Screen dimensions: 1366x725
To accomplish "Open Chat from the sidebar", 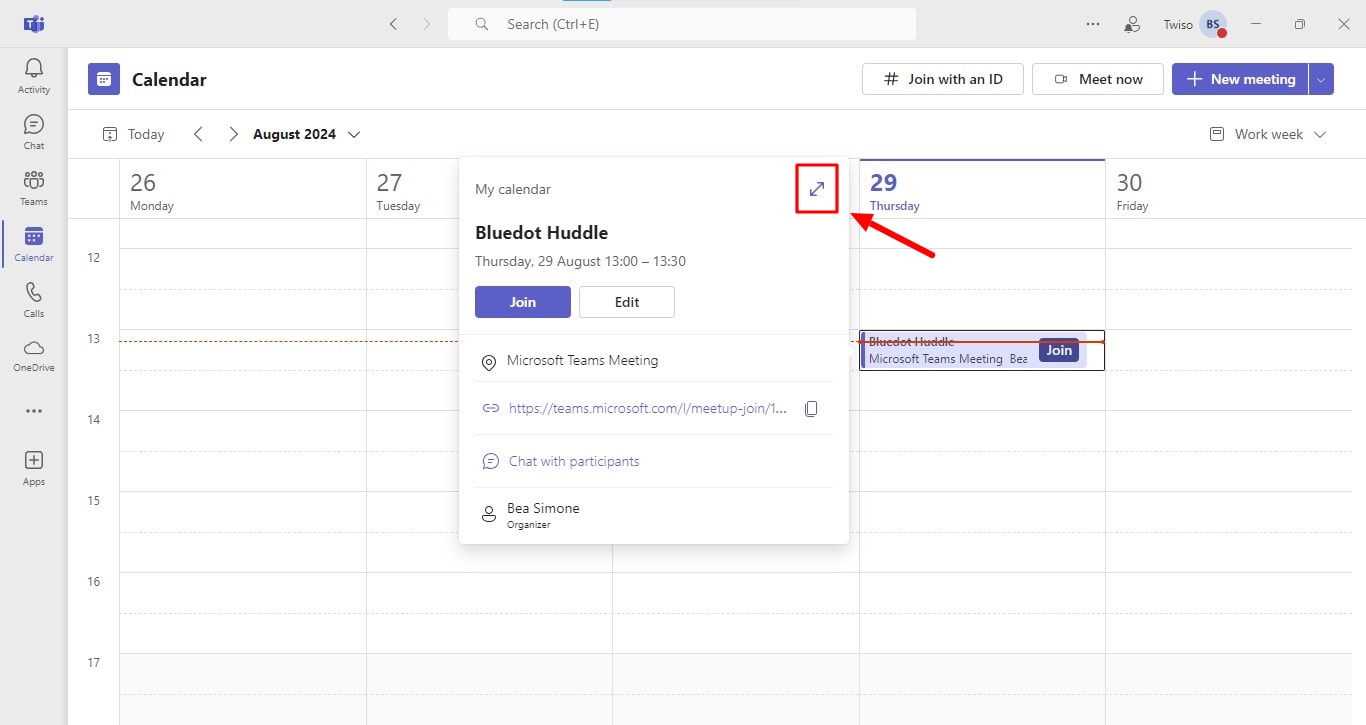I will pos(34,132).
